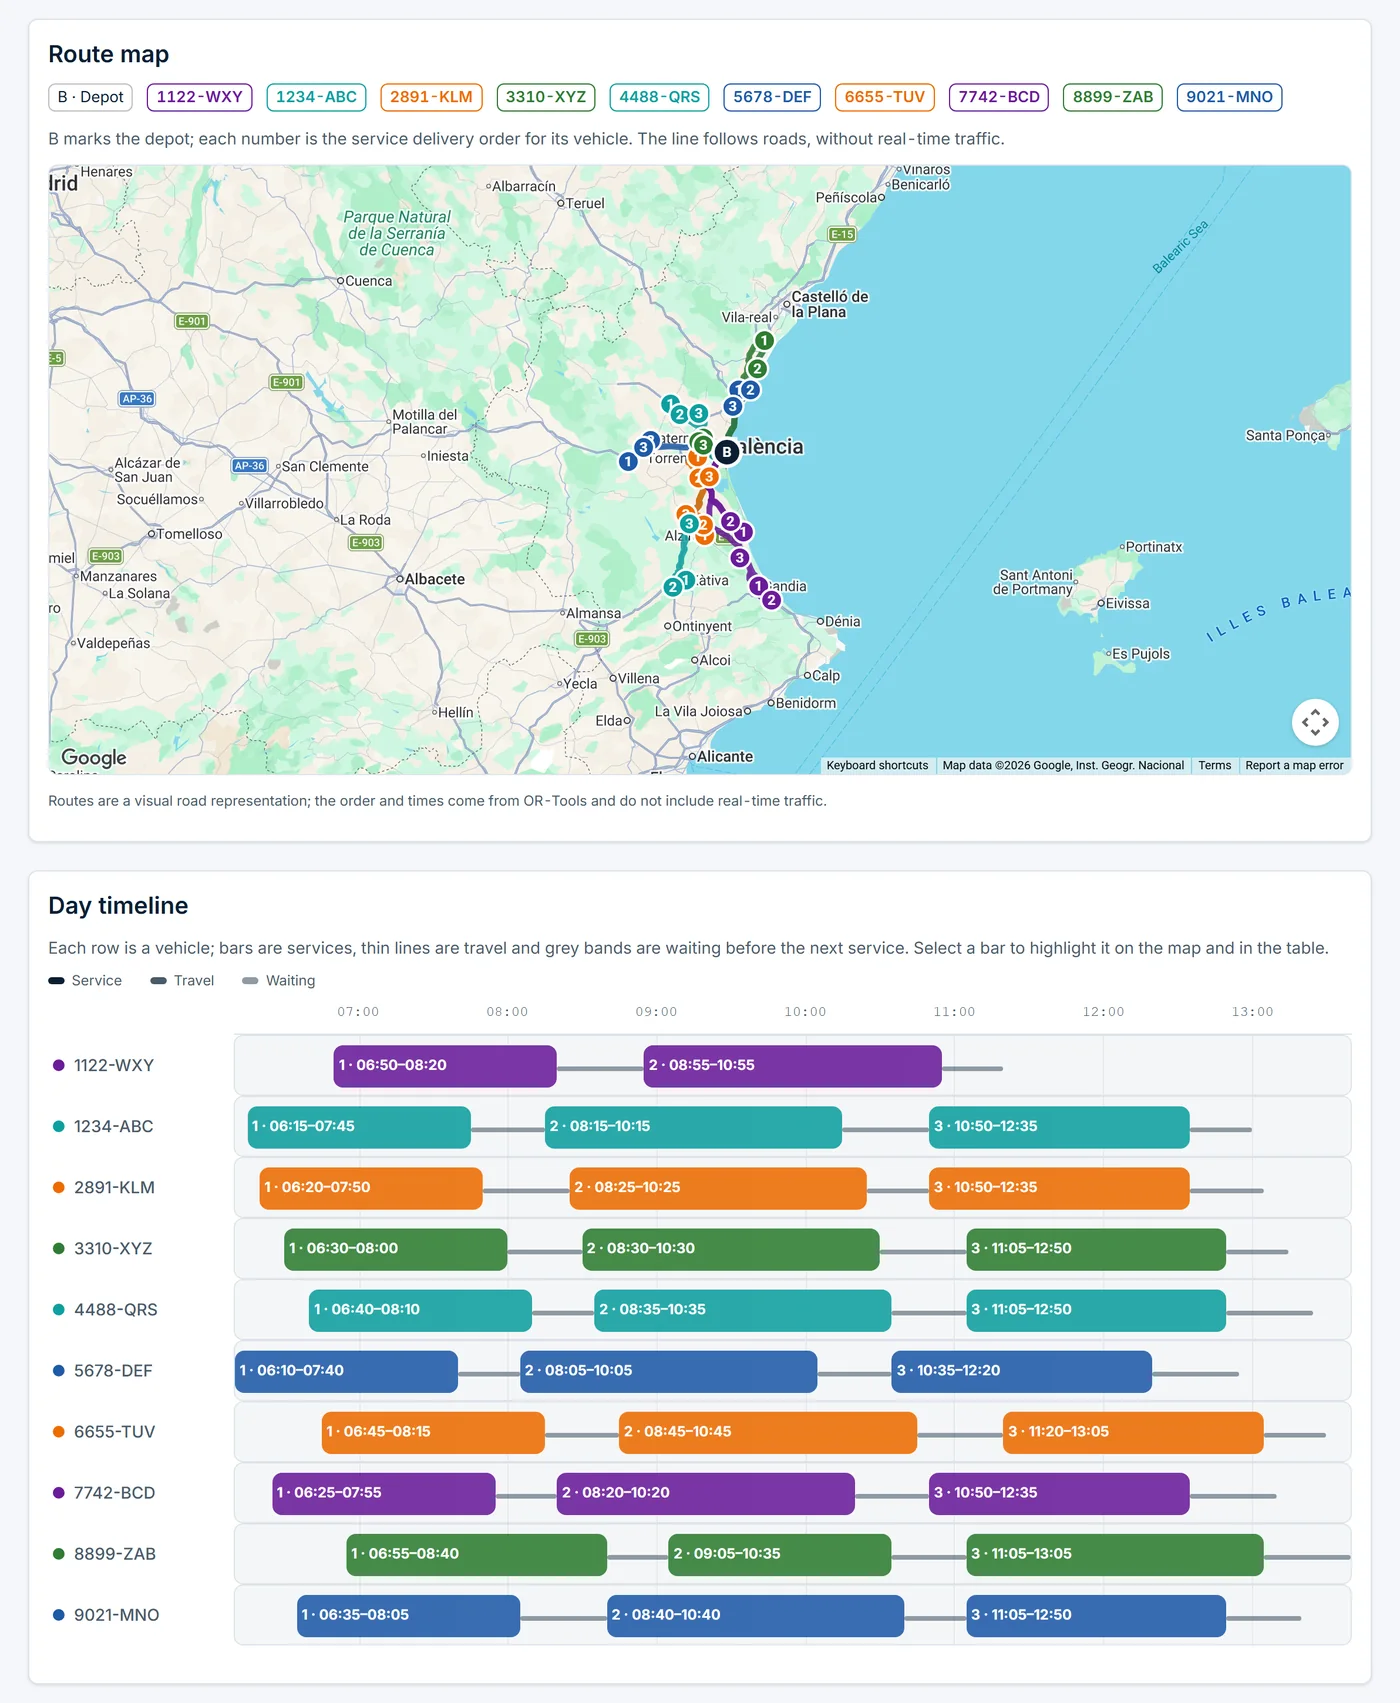The image size is (1400, 1703).
Task: Click the Teruel label on the map
Action: (x=585, y=203)
